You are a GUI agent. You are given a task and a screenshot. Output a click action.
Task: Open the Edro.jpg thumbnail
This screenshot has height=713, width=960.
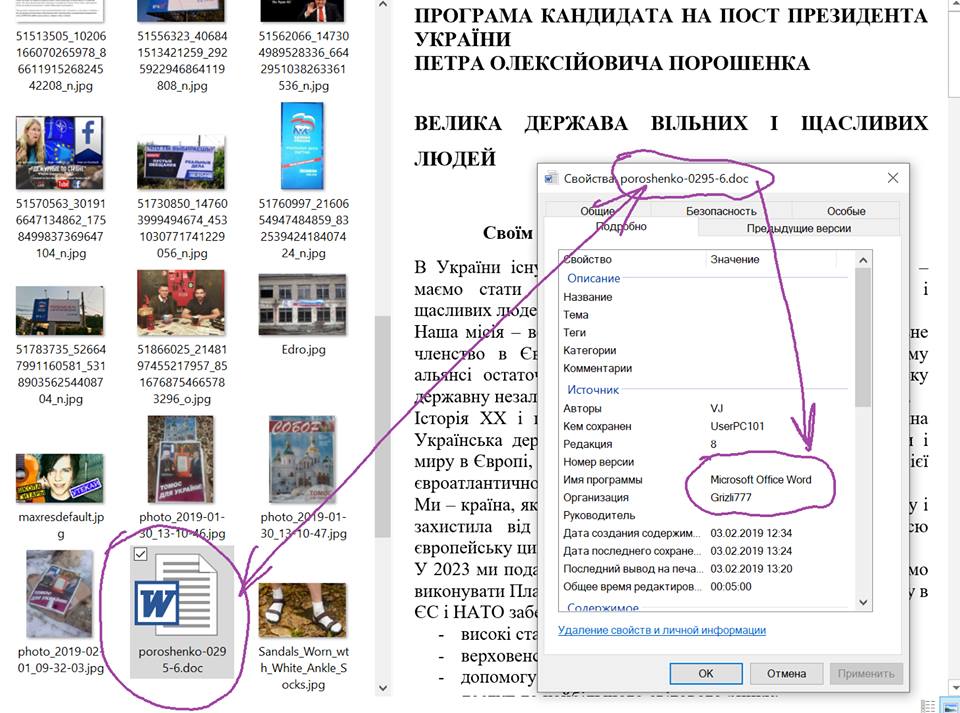(302, 305)
